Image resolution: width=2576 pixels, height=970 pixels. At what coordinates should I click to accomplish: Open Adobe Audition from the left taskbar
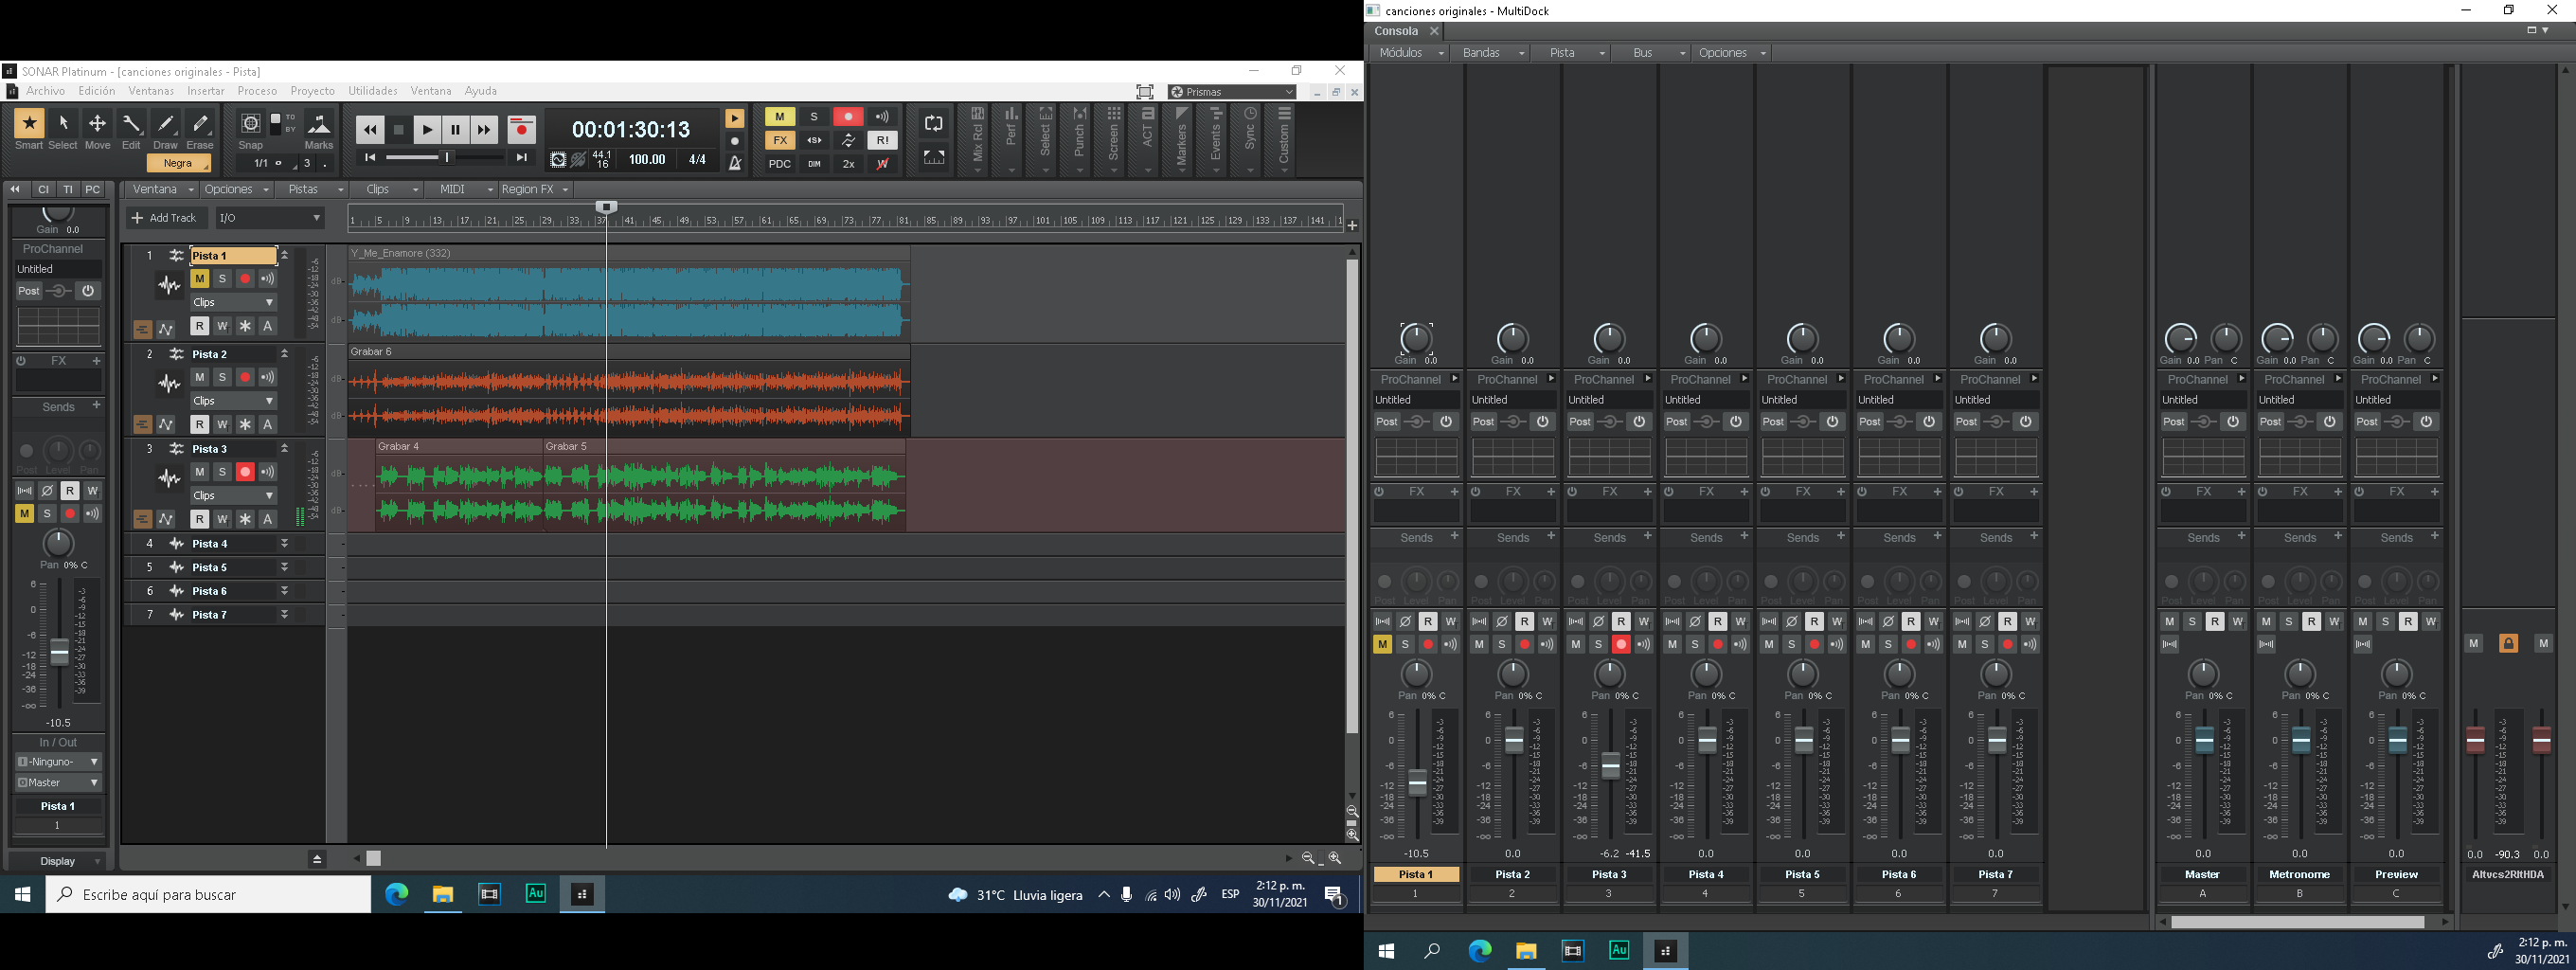[535, 894]
